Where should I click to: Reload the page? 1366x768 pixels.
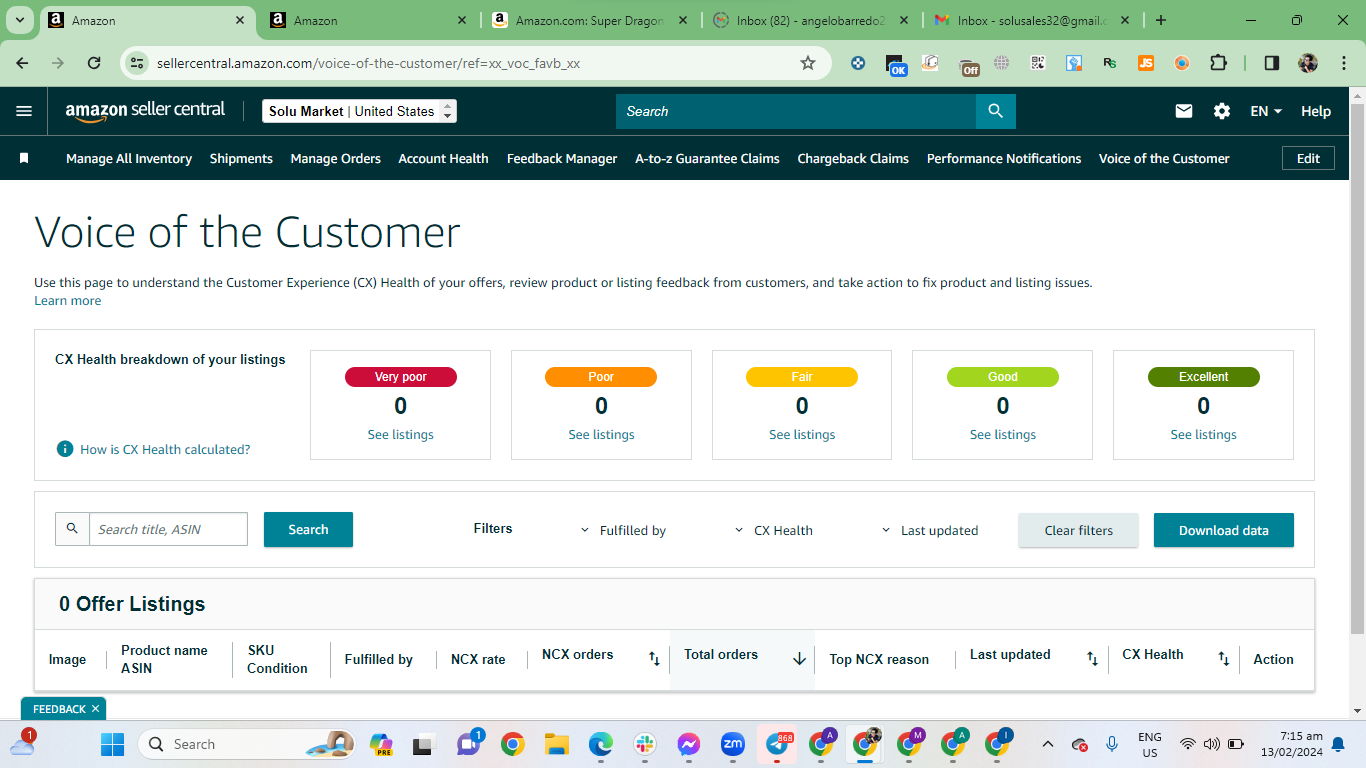(x=94, y=63)
